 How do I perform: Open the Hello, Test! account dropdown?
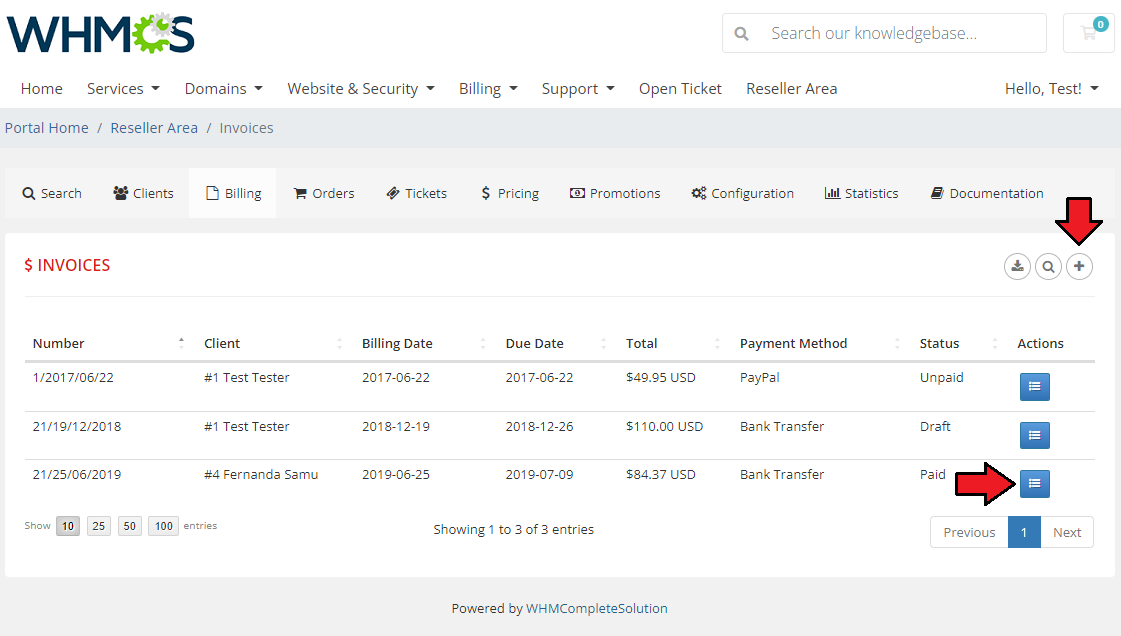click(1052, 89)
